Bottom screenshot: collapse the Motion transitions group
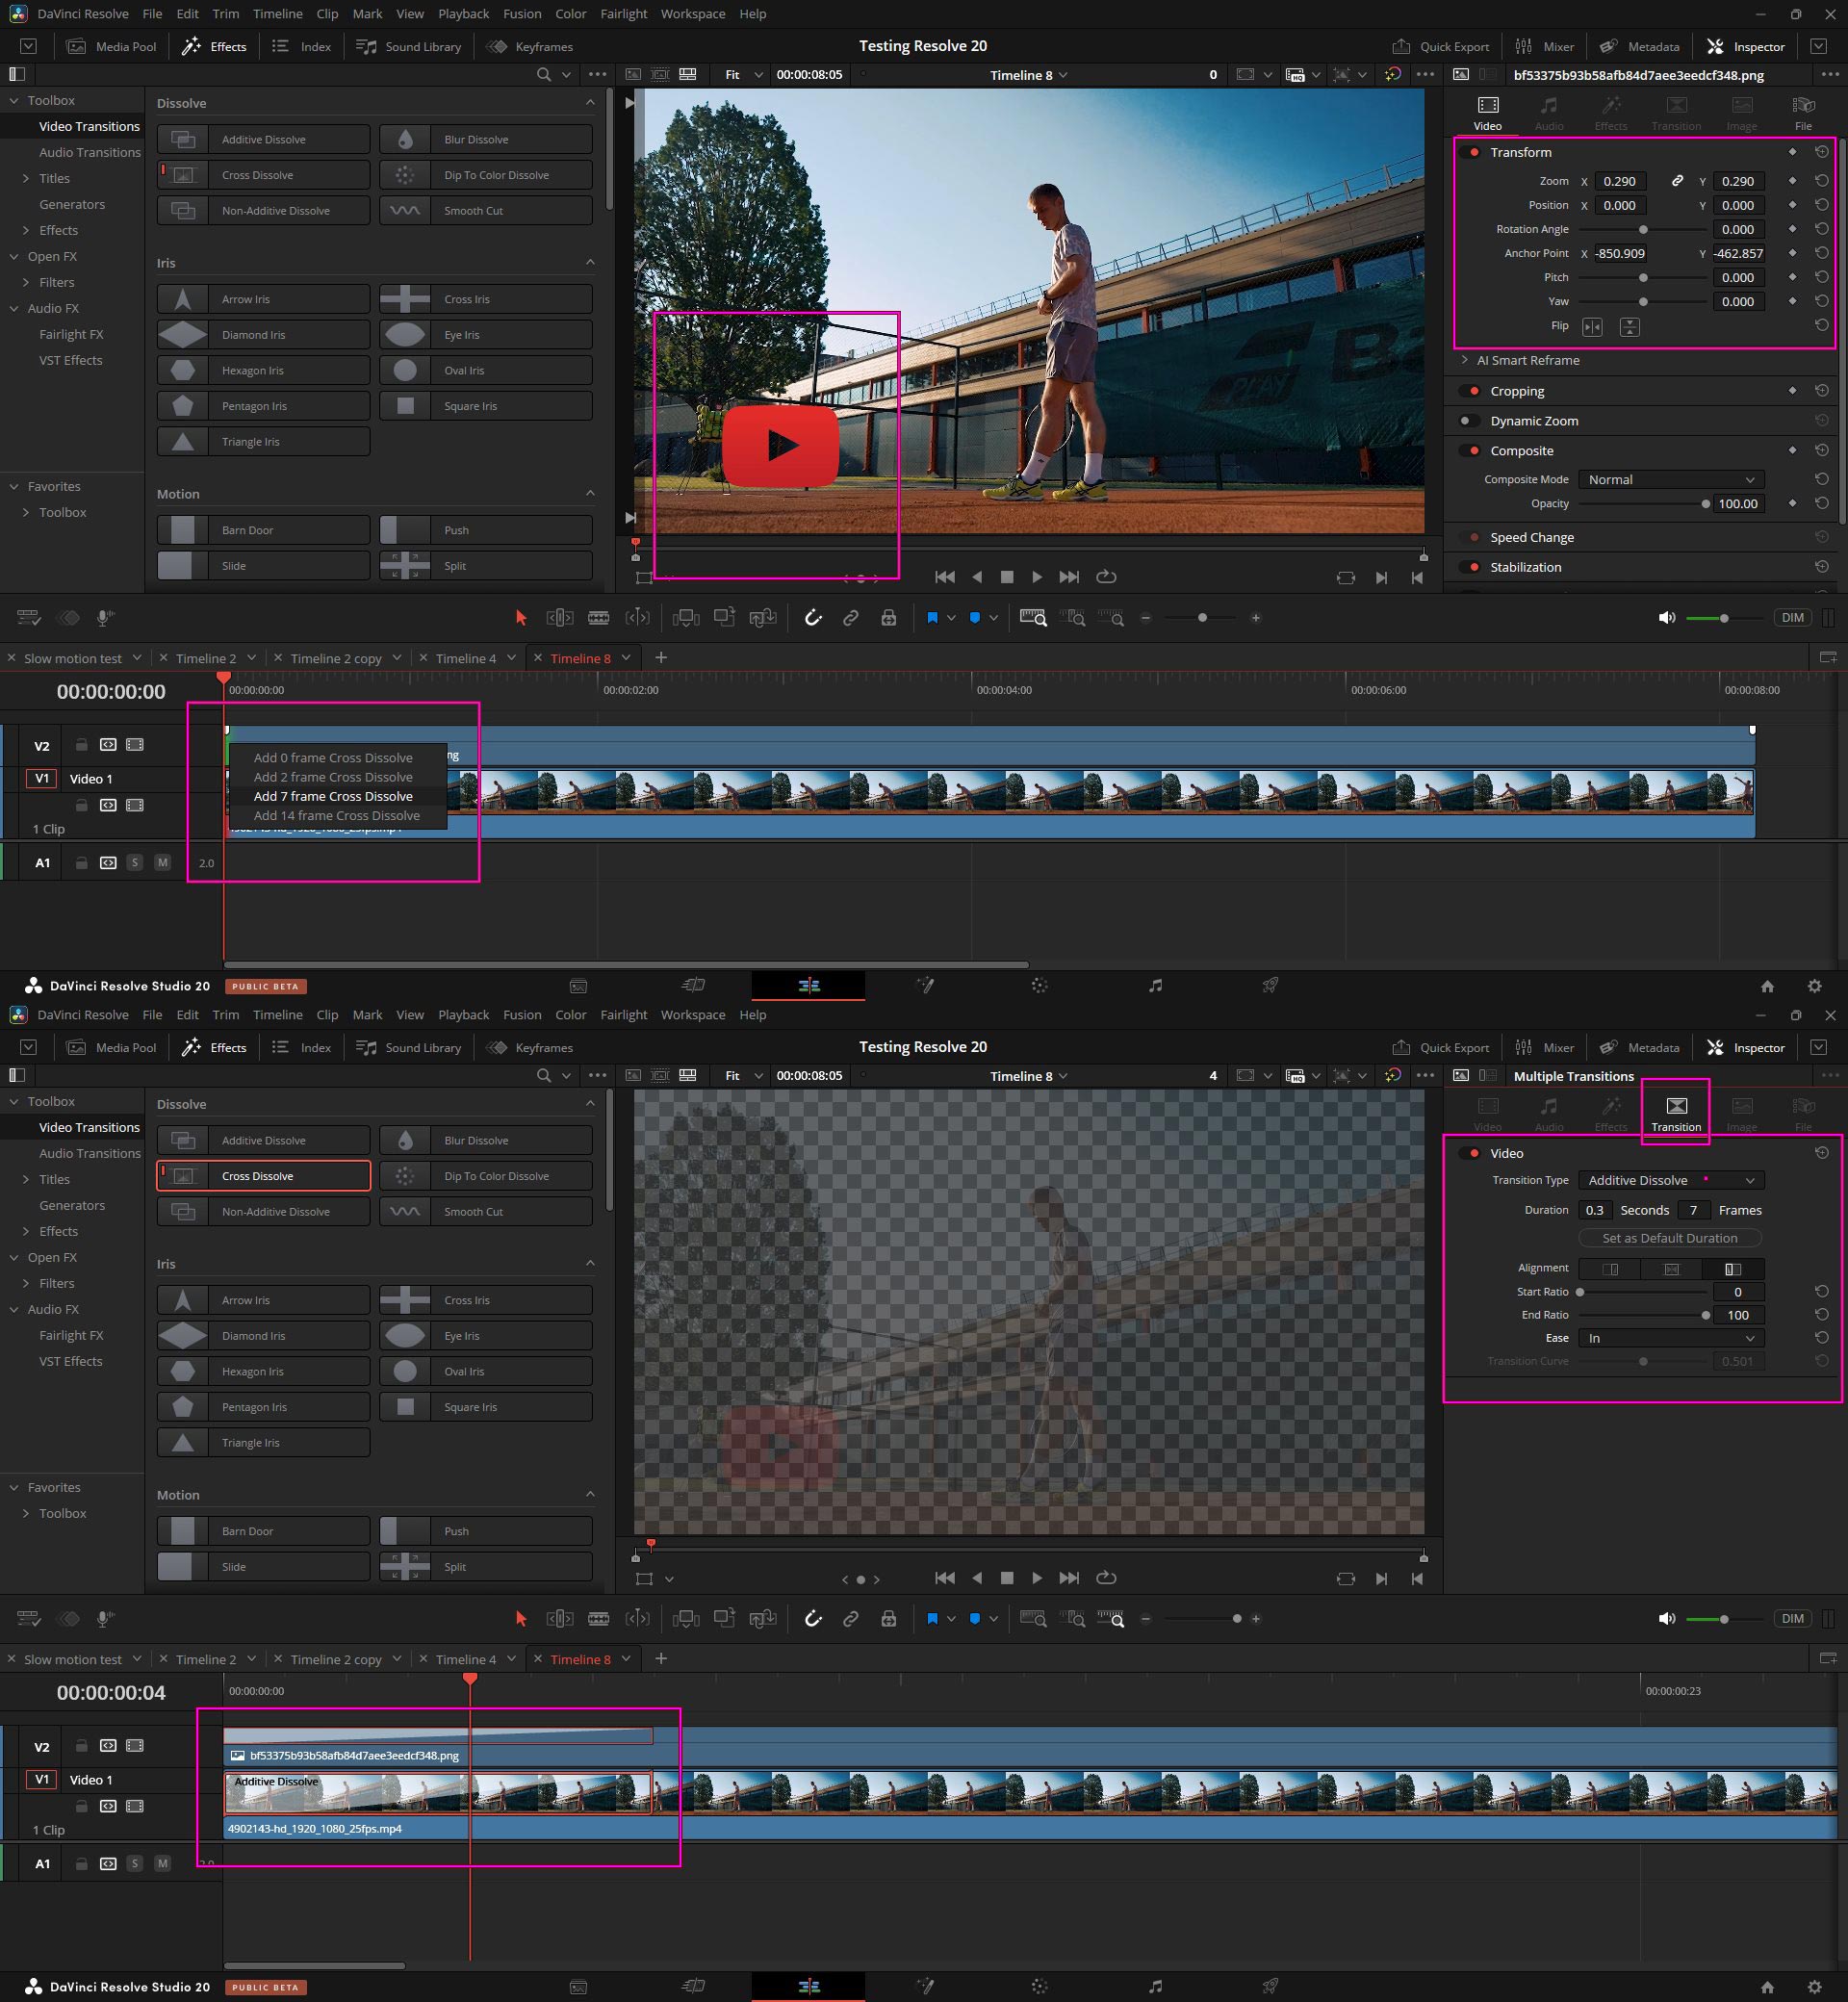The height and width of the screenshot is (2002, 1848). (x=590, y=1494)
